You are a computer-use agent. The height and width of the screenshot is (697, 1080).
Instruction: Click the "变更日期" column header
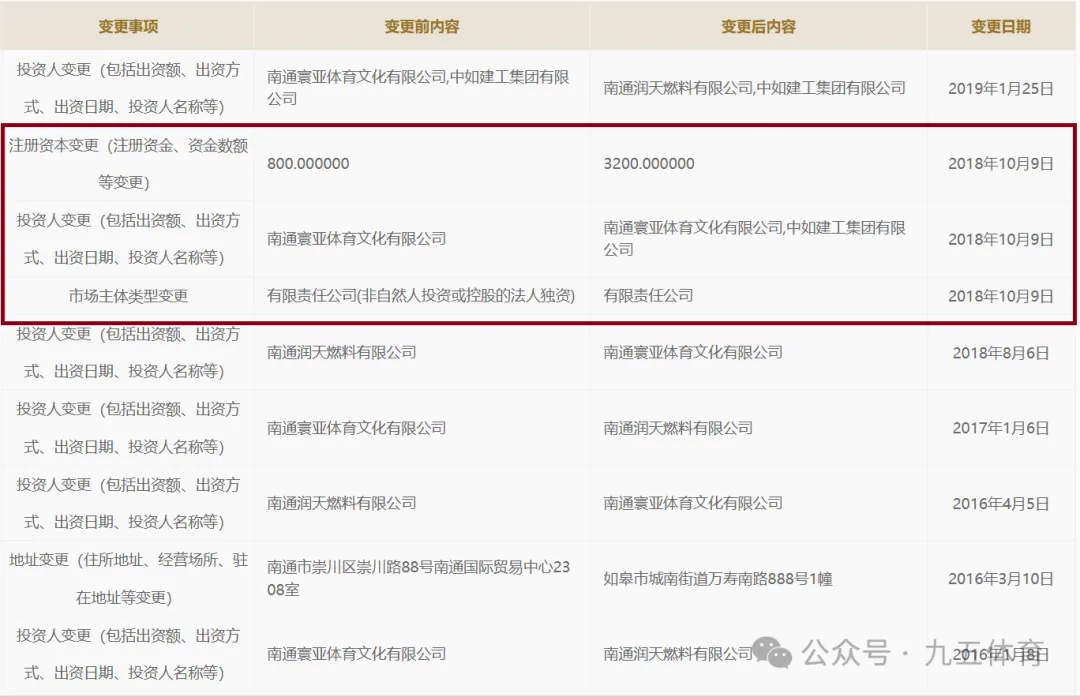click(1001, 26)
